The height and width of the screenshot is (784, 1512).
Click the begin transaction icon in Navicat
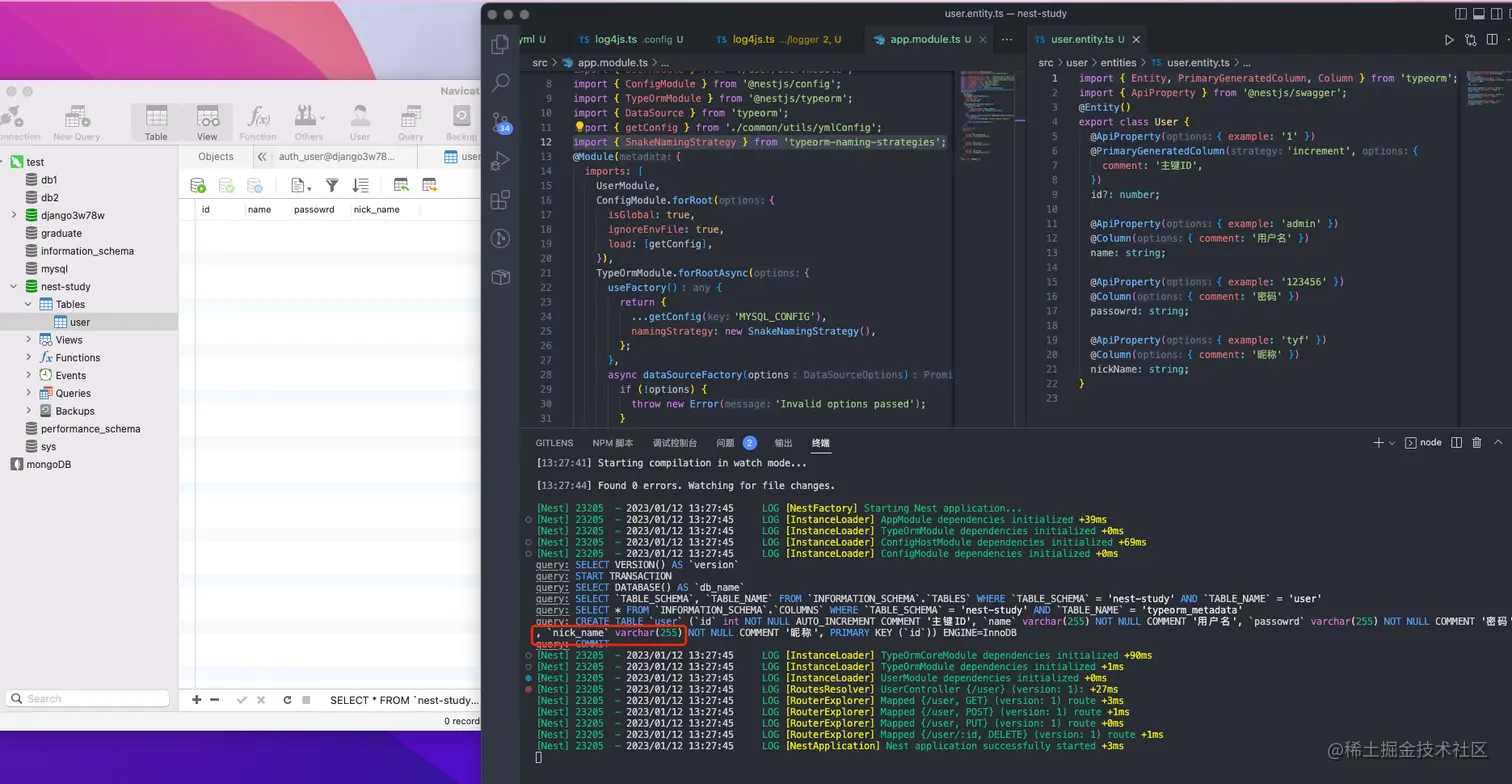coord(198,185)
